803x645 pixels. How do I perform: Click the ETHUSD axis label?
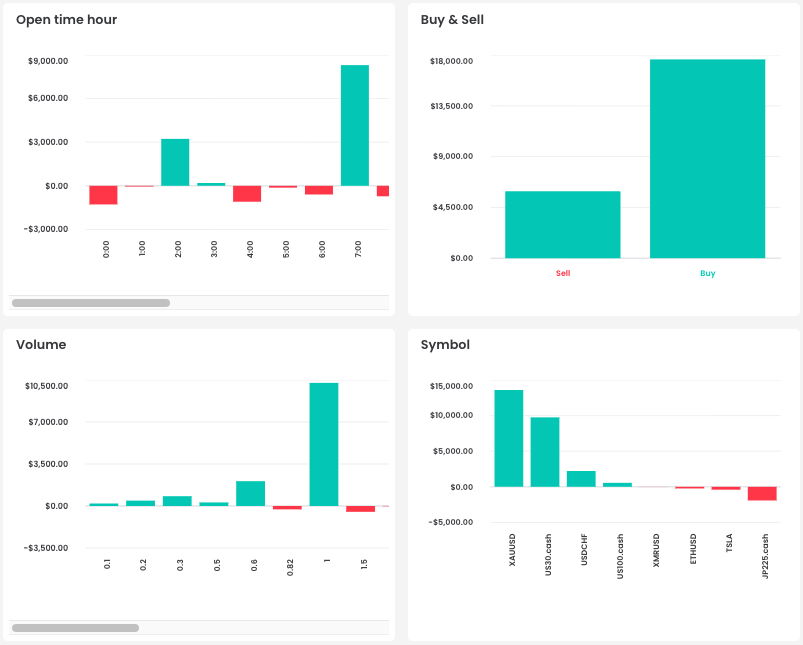692,546
